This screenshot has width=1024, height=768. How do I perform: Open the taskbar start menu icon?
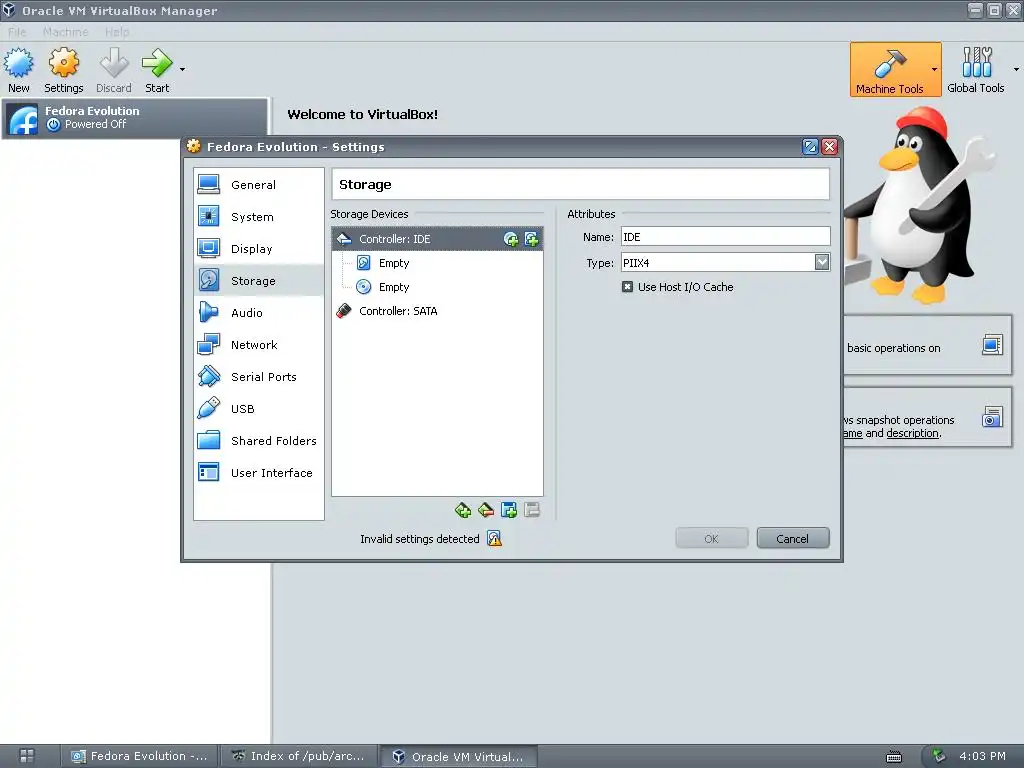27,756
